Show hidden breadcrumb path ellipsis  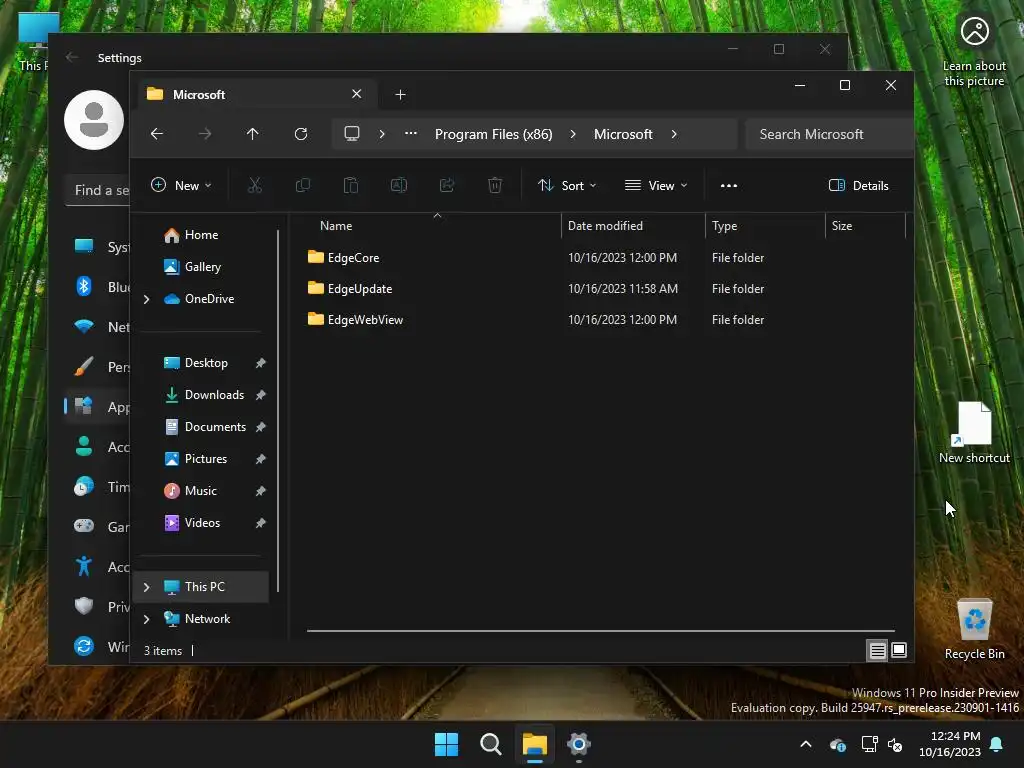(x=411, y=133)
